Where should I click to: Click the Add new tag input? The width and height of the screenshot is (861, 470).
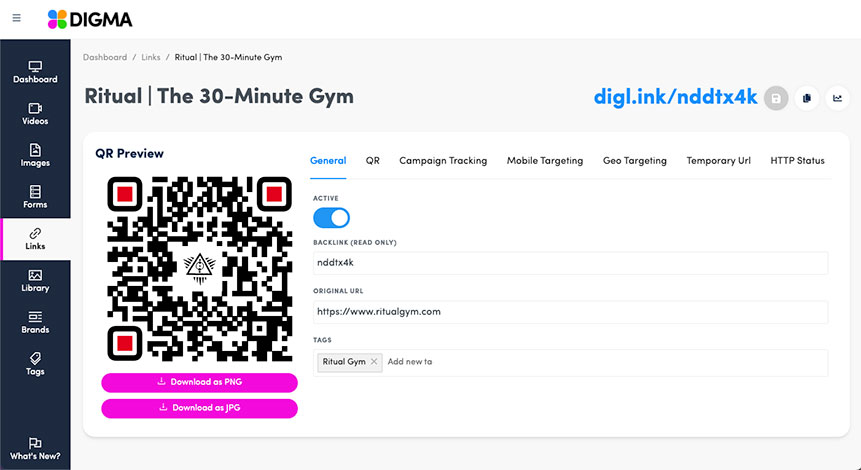pyautogui.click(x=410, y=362)
